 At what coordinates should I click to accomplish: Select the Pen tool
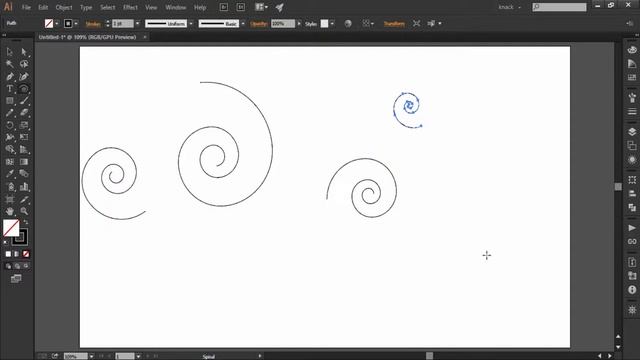coord(9,76)
